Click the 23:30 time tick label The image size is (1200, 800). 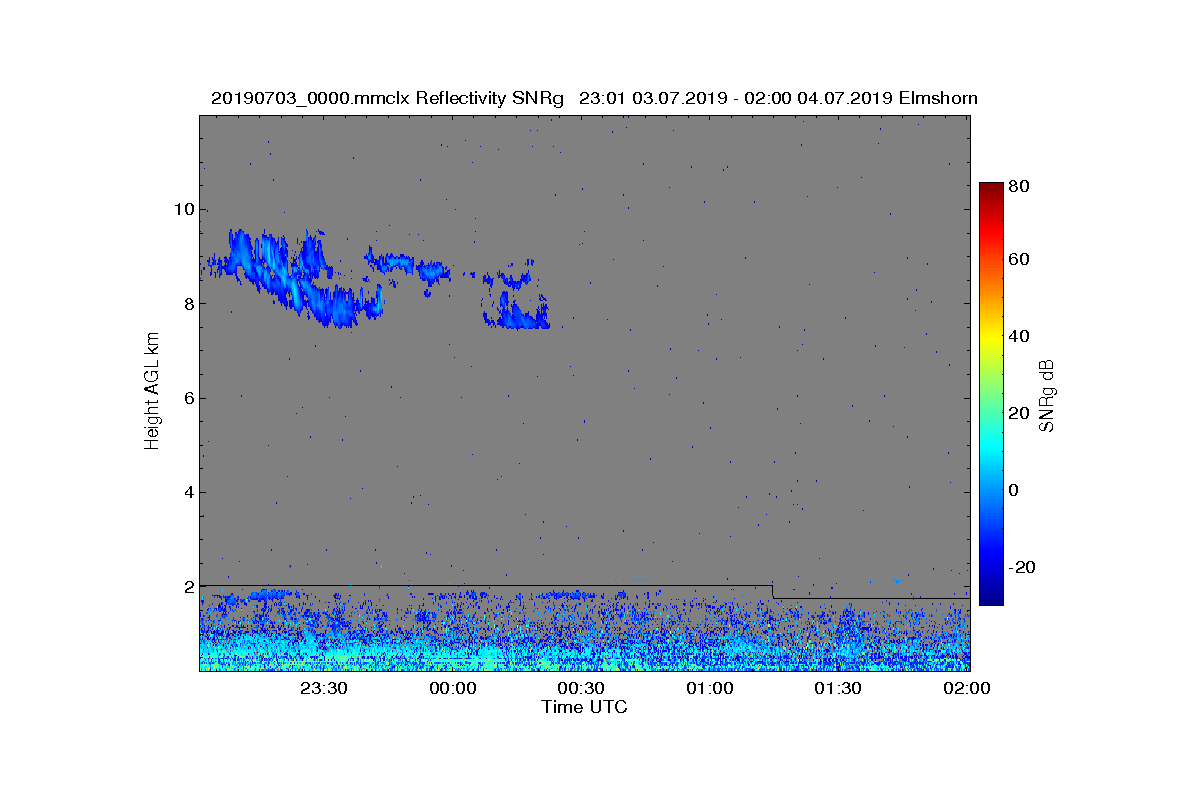coord(324,688)
